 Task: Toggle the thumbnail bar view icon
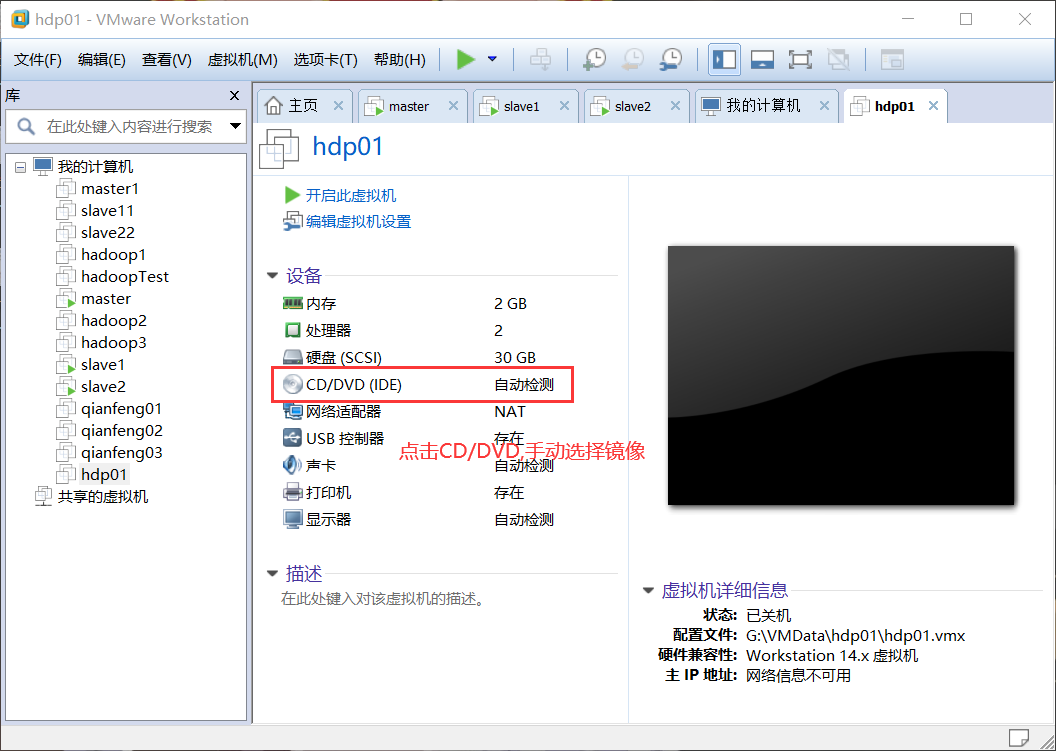[x=762, y=59]
